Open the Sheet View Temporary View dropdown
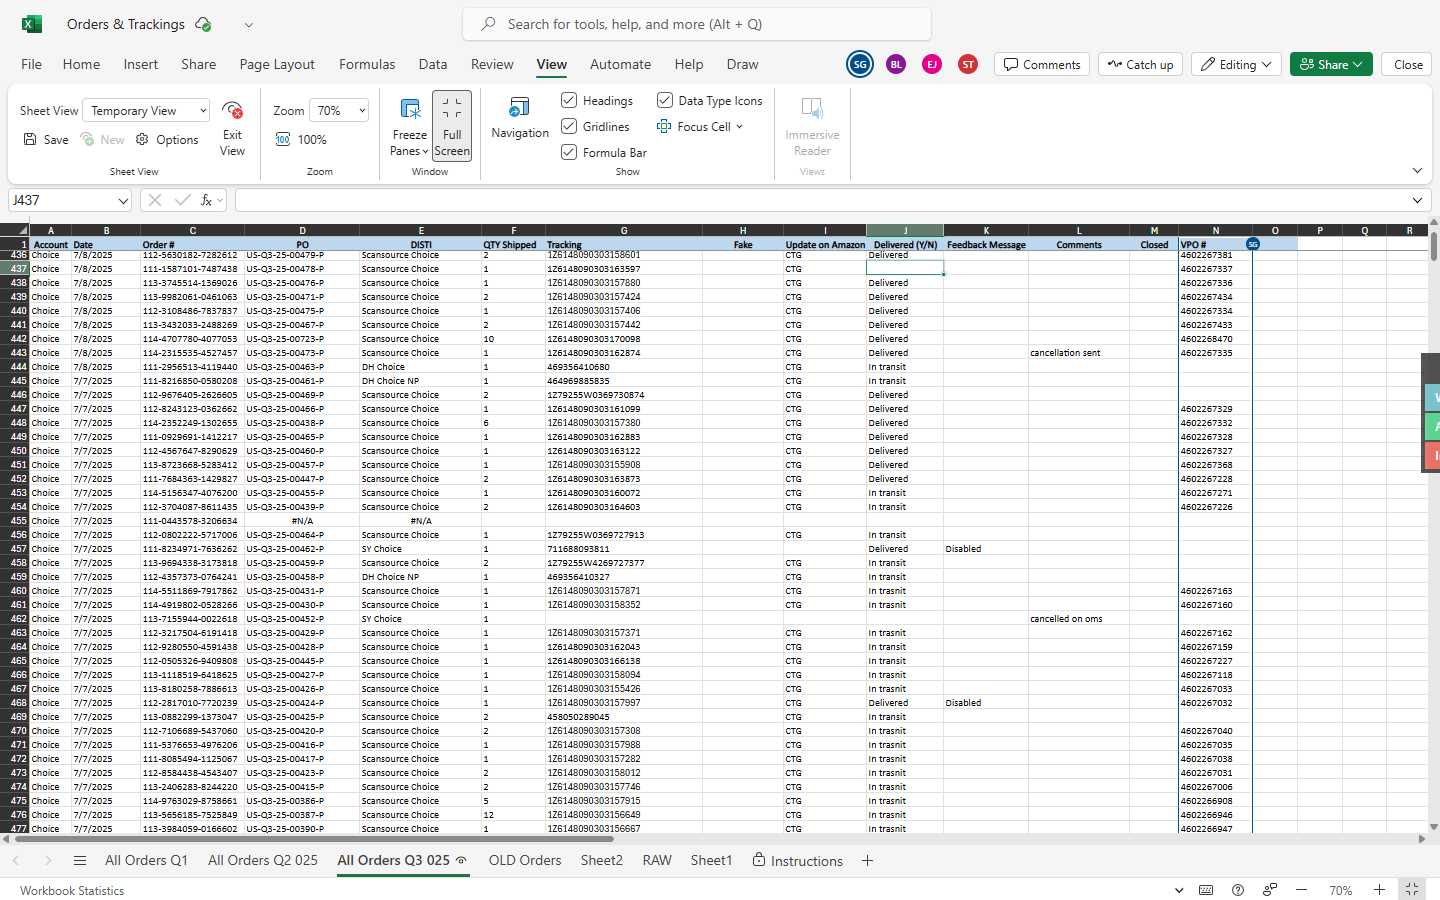1440x900 pixels. tap(146, 111)
